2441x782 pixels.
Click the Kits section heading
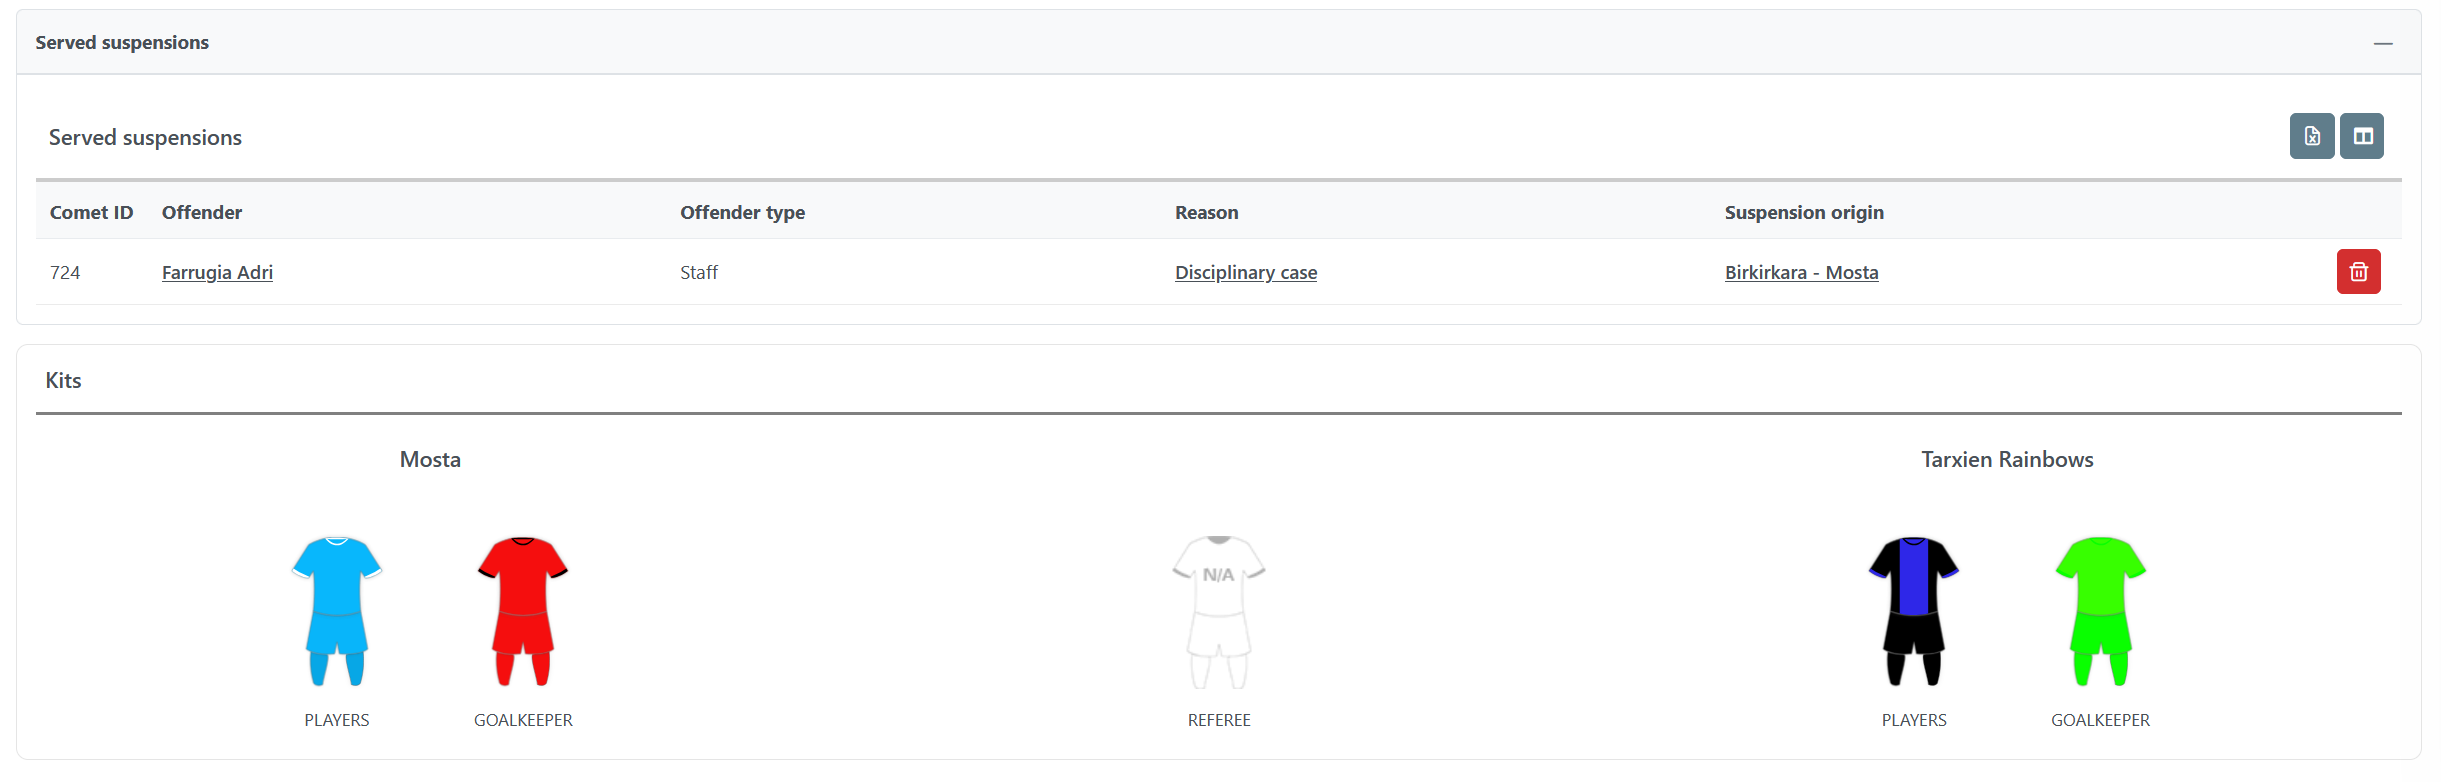[63, 381]
